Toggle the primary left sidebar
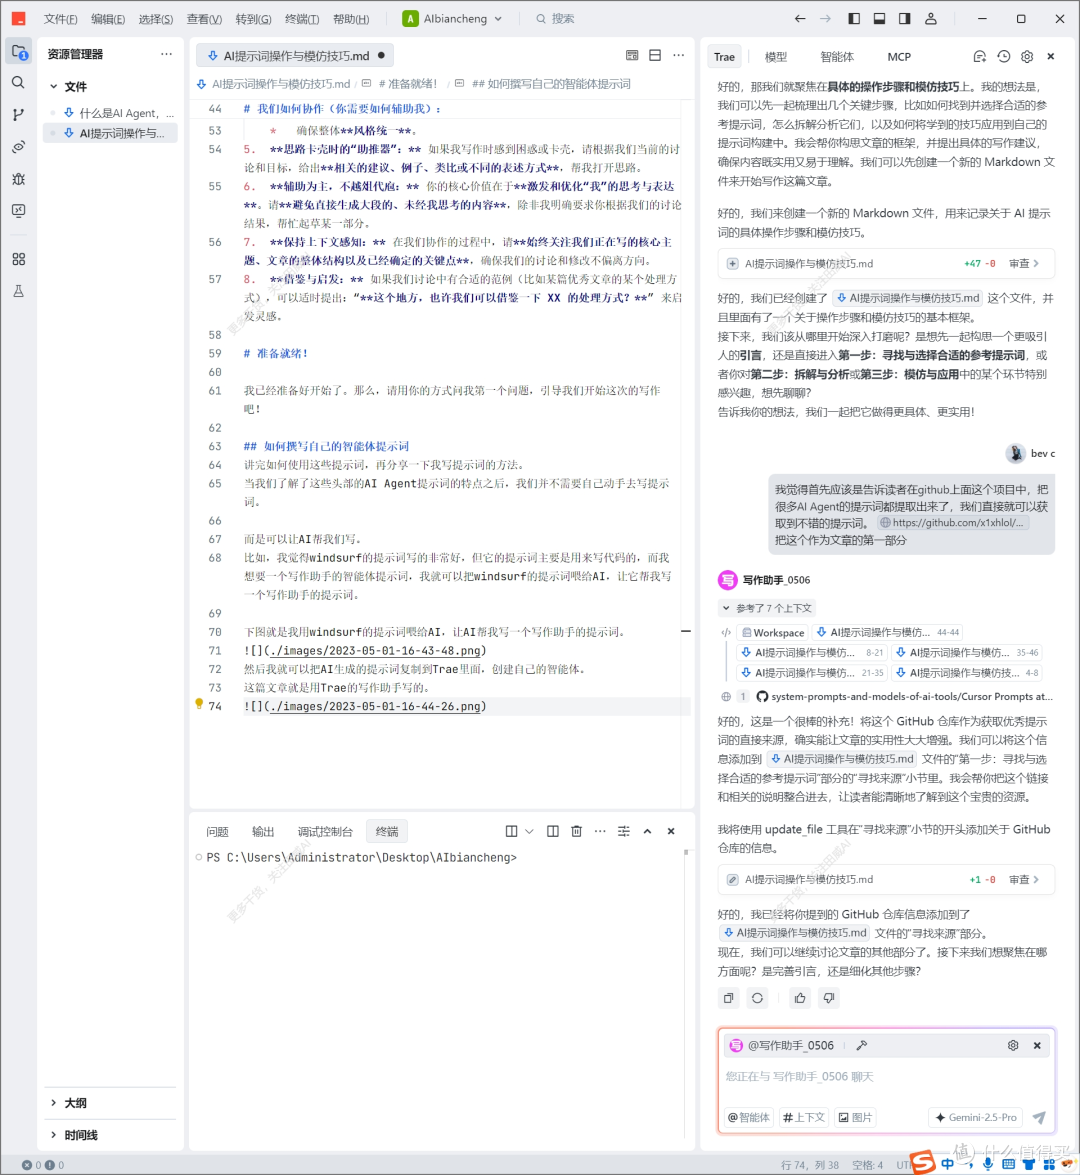The height and width of the screenshot is (1175, 1080). tap(854, 19)
